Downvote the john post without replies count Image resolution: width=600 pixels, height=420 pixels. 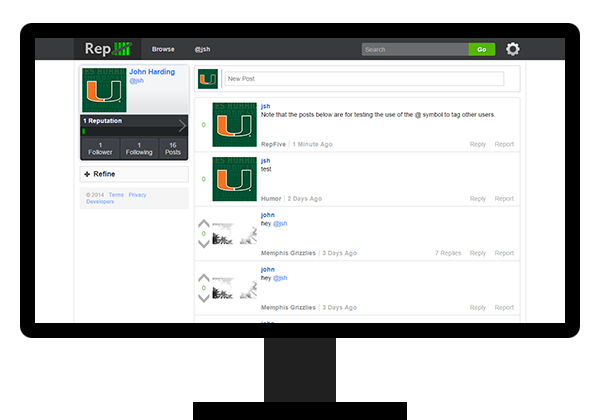(x=204, y=298)
